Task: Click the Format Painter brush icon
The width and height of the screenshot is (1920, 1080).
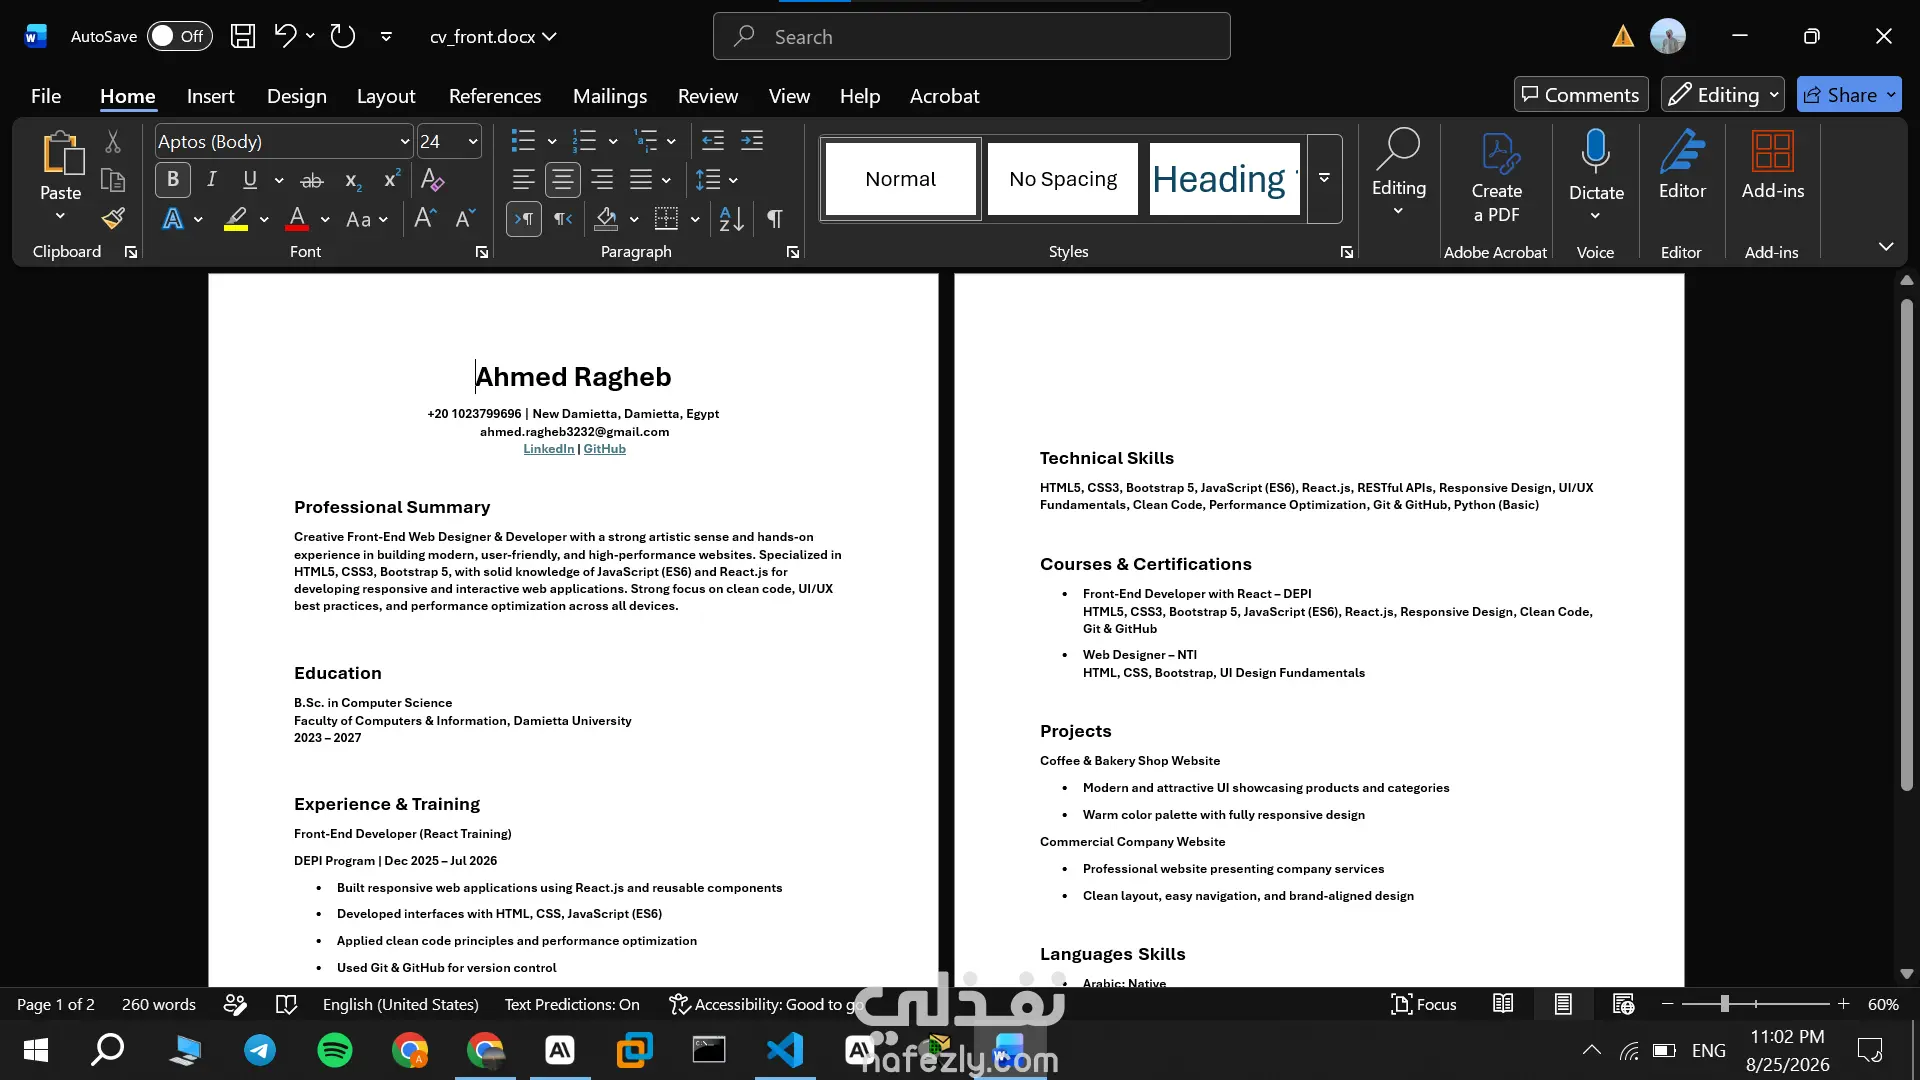Action: (x=113, y=218)
